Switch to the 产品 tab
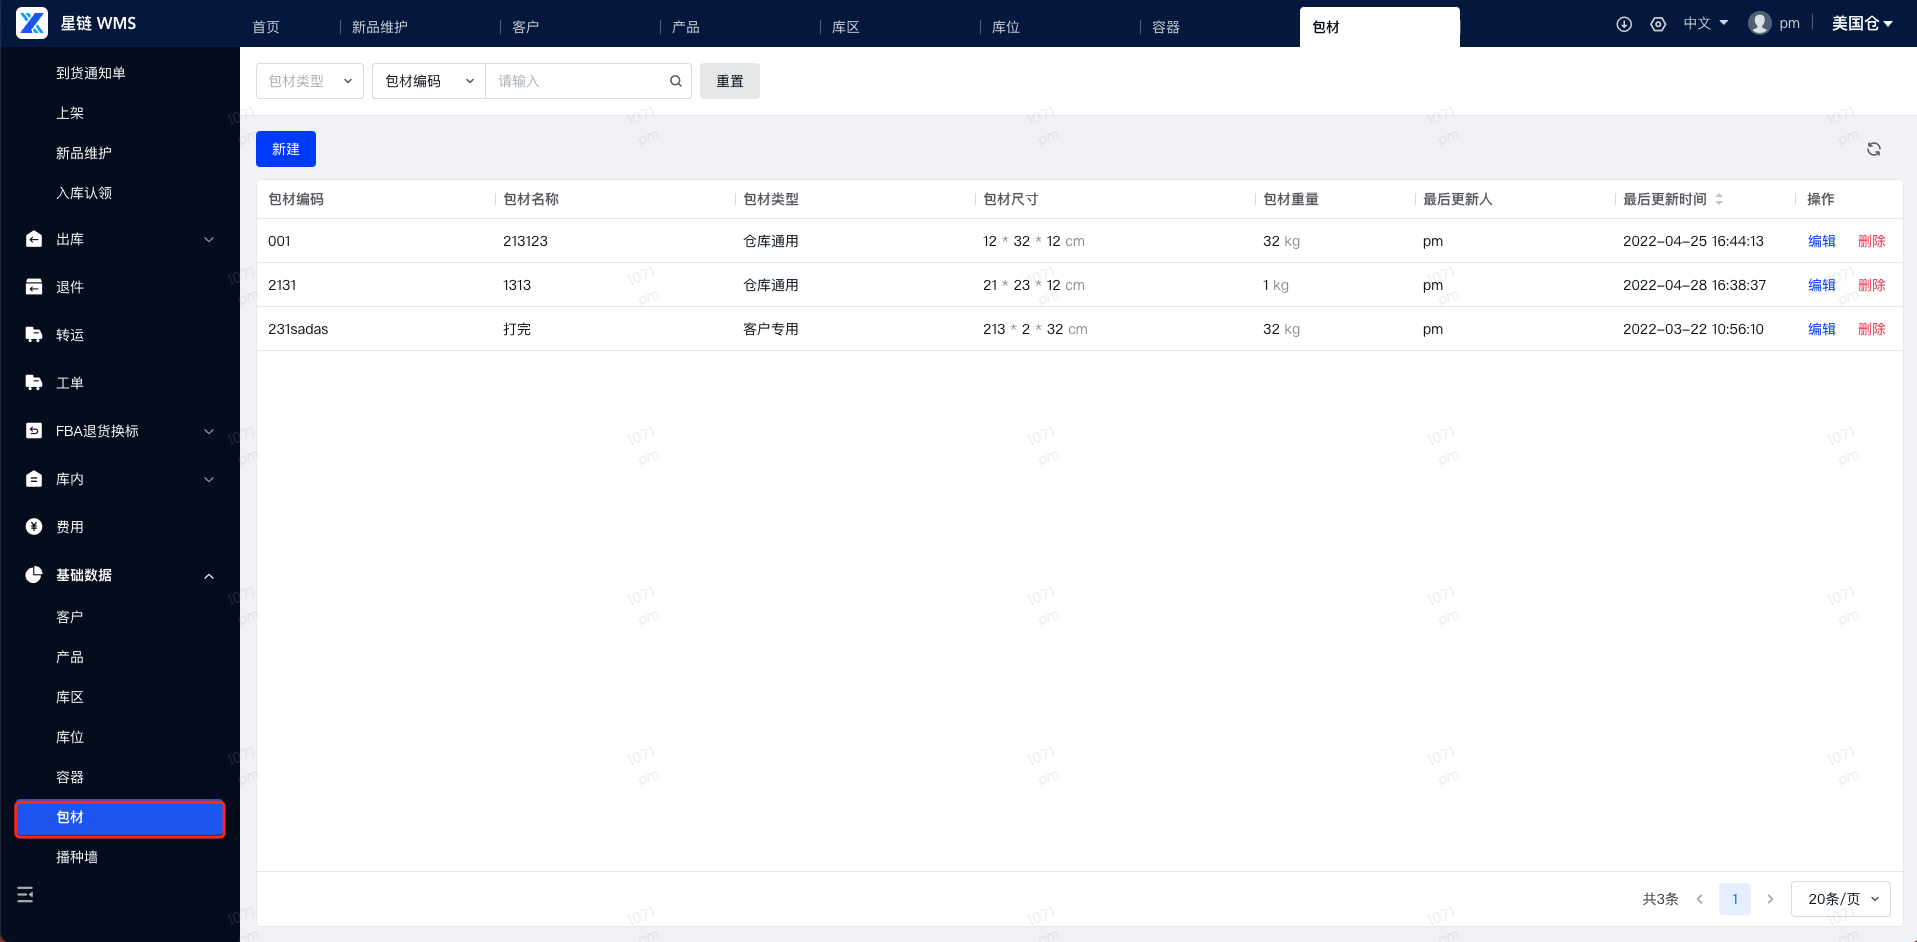This screenshot has width=1917, height=942. pos(686,27)
